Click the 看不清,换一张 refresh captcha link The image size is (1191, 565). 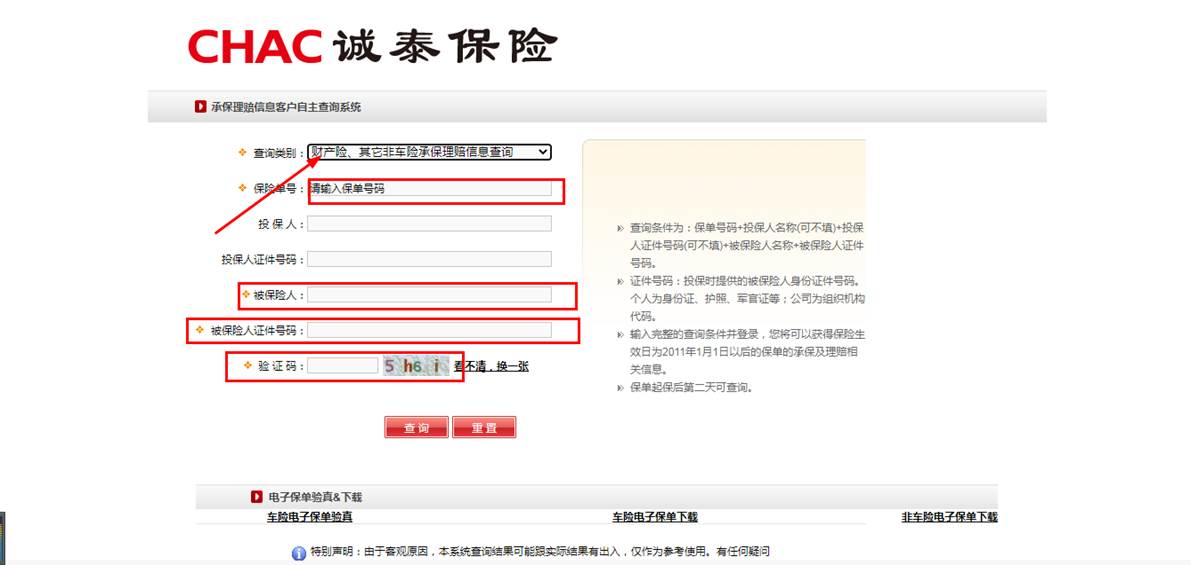491,366
